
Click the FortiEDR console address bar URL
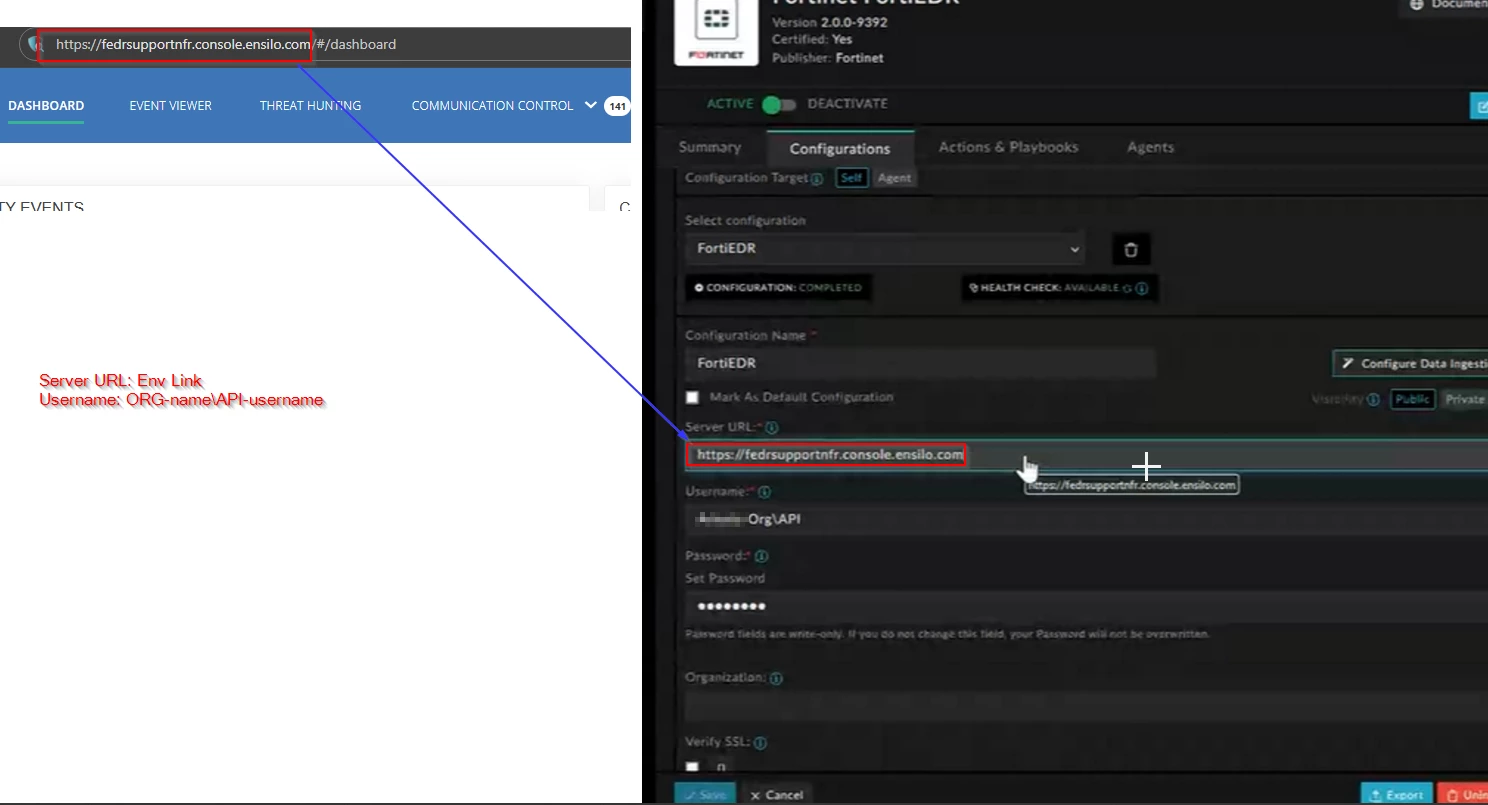(x=226, y=45)
